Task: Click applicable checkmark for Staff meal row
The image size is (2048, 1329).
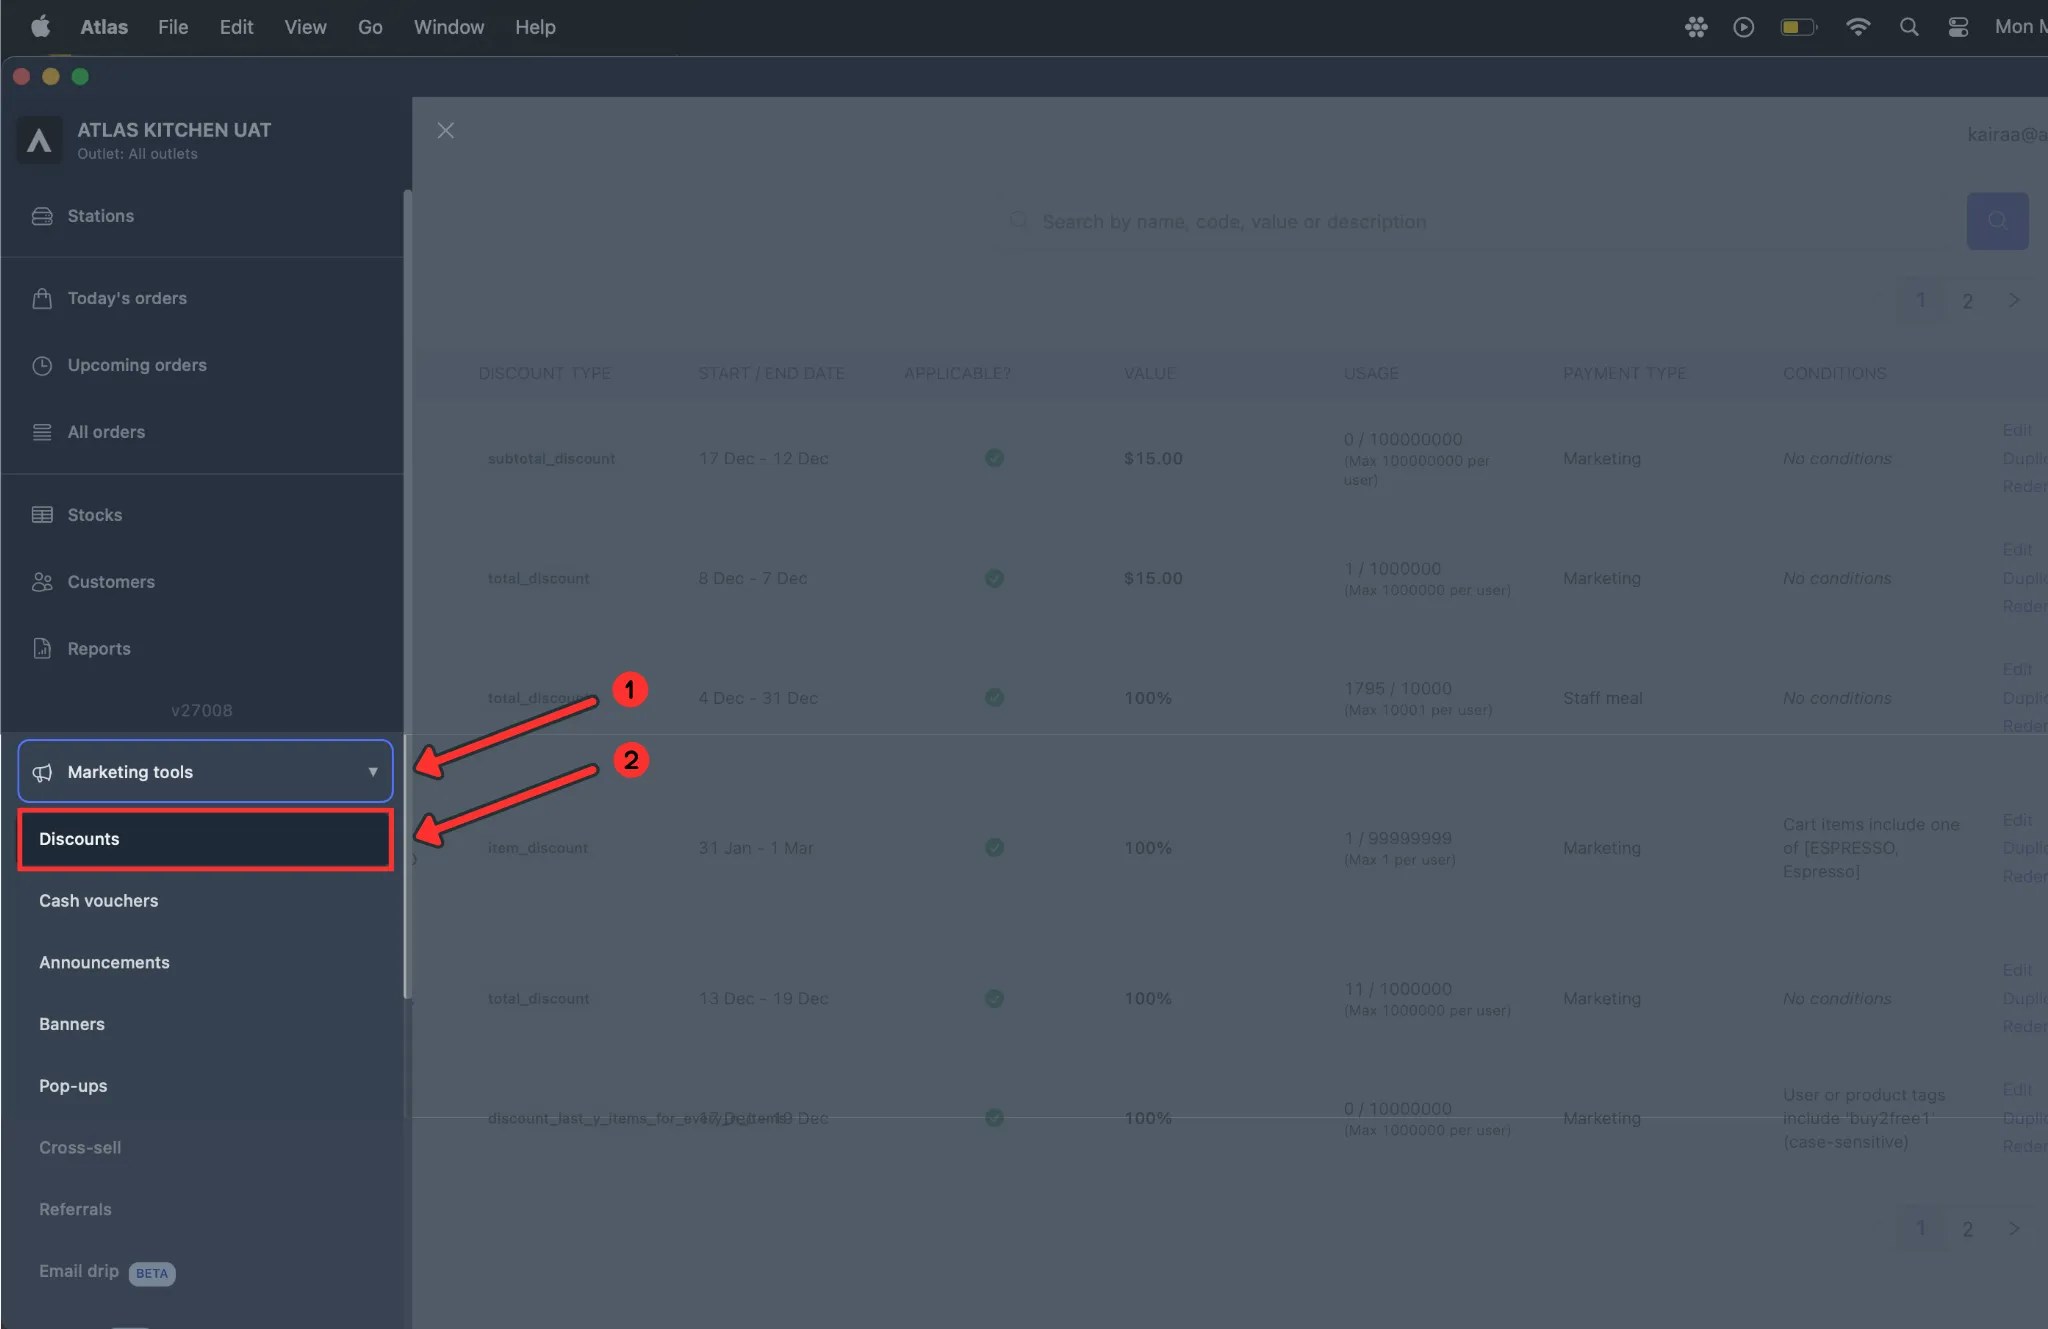Action: pyautogui.click(x=994, y=697)
